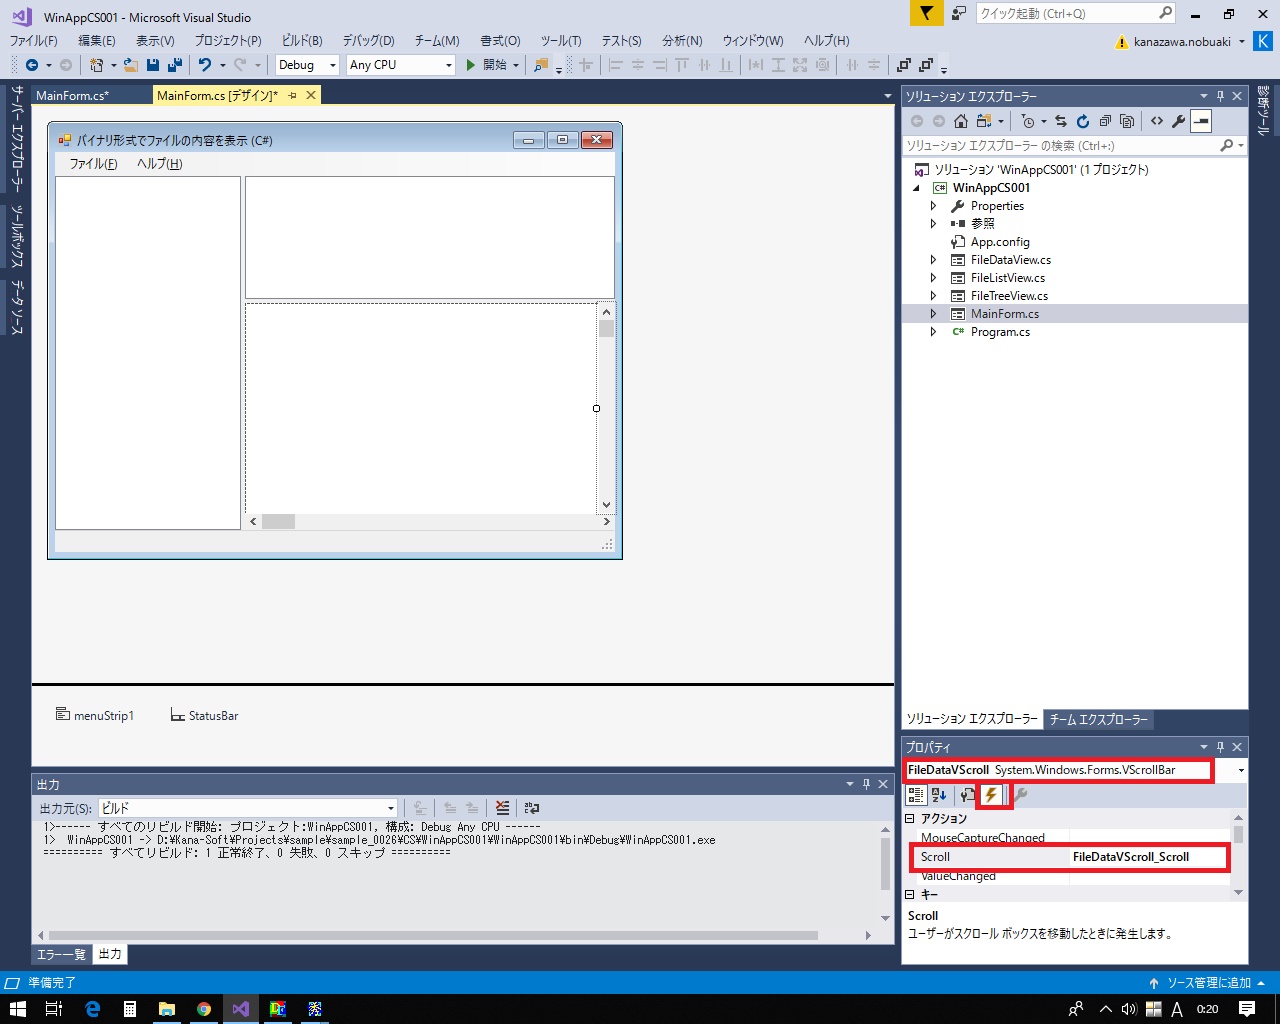Open the ヘルプ(H) menu in the form designer
This screenshot has height=1024, width=1280.
coord(159,164)
